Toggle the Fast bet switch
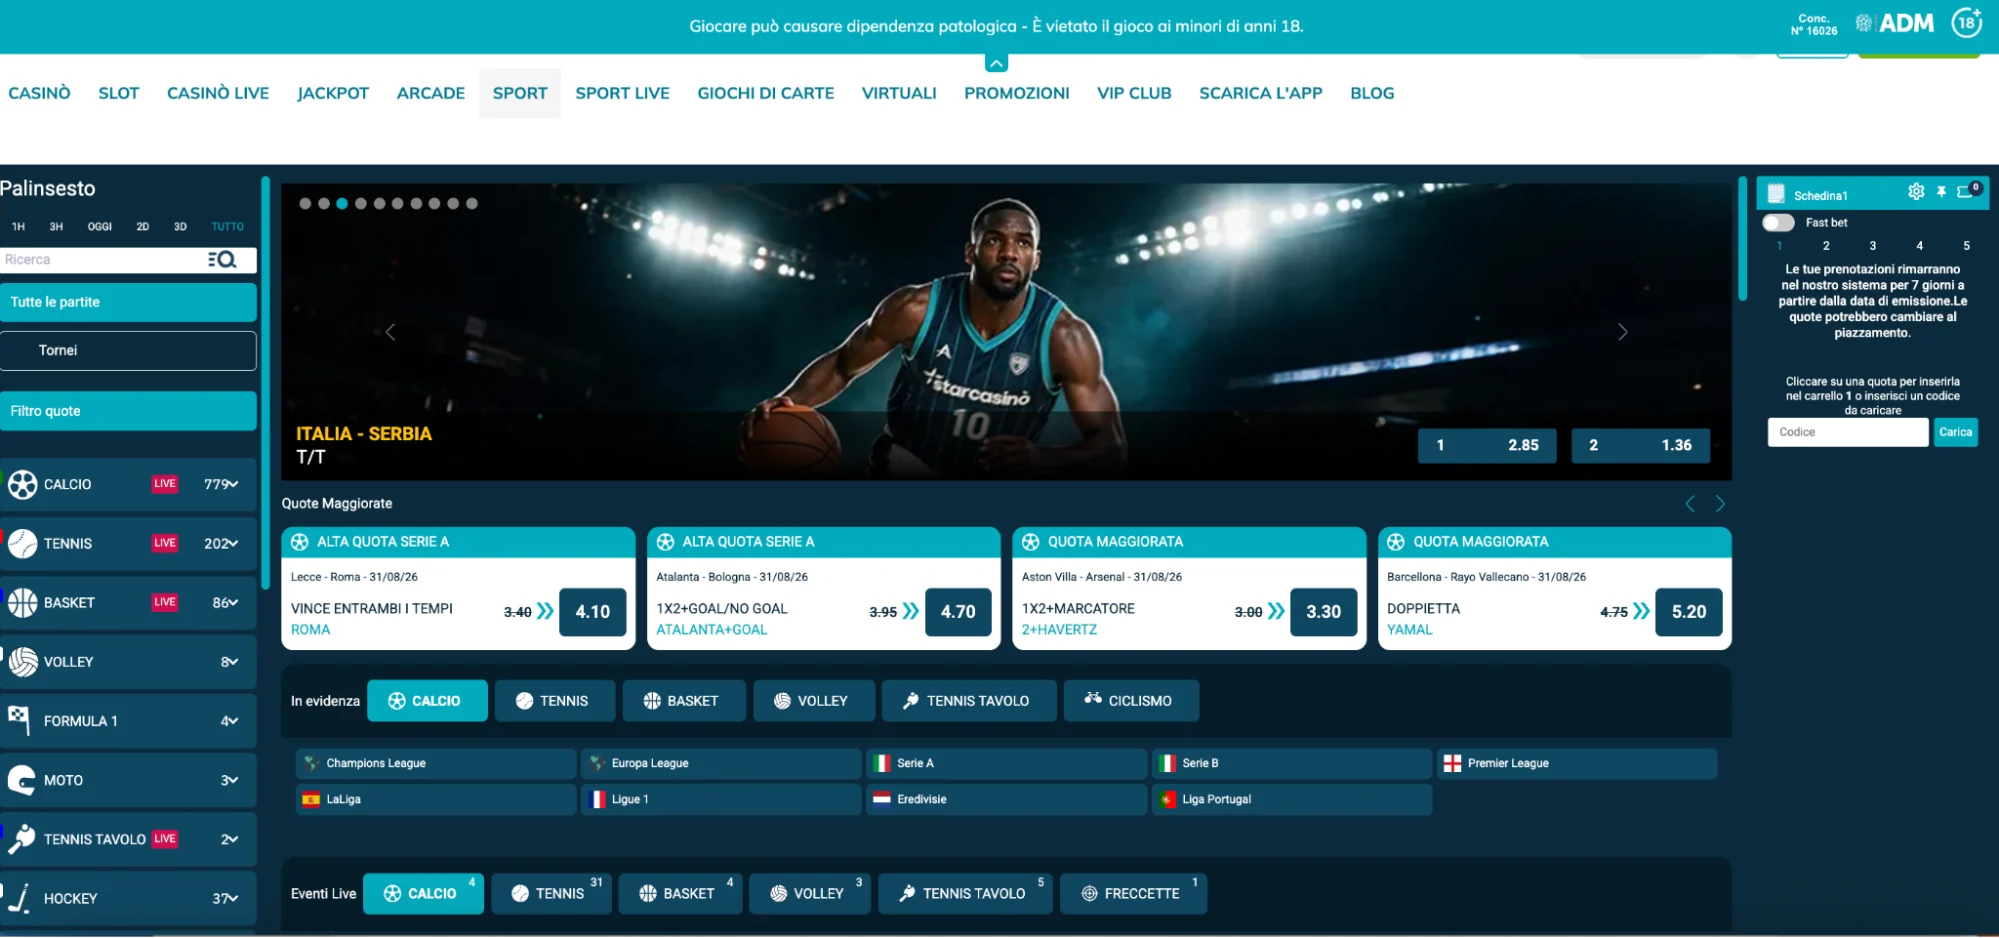The image size is (1999, 938). click(x=1778, y=223)
